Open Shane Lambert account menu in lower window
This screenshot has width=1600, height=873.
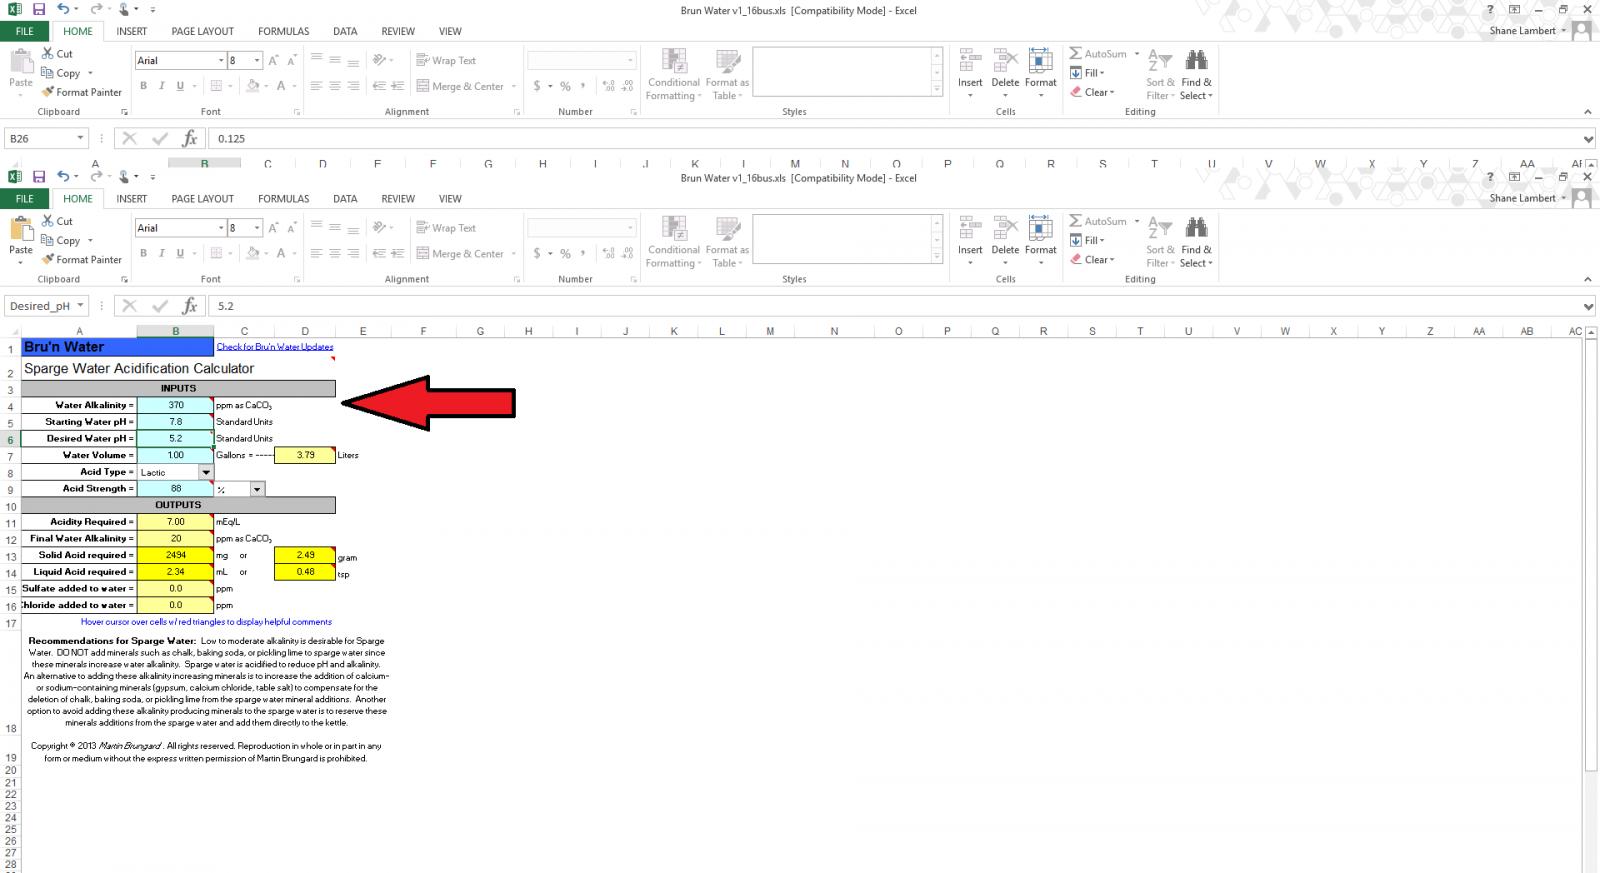pos(1529,198)
